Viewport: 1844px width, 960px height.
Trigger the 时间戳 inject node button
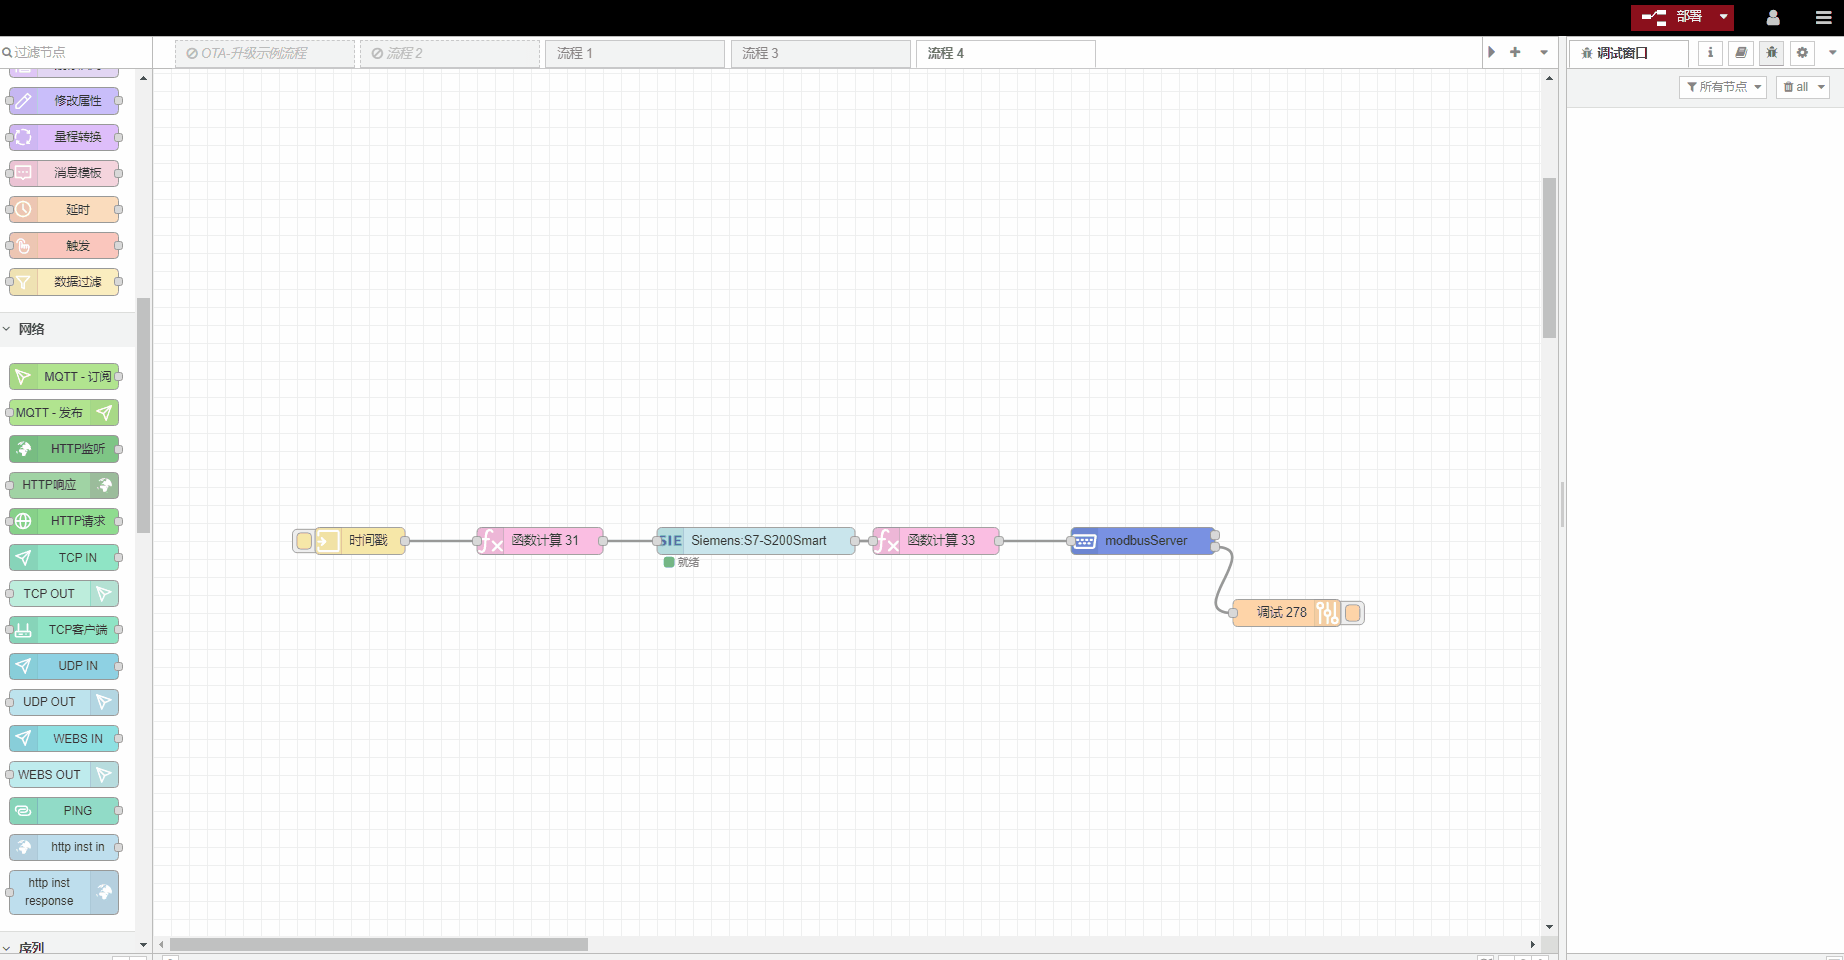(x=304, y=541)
